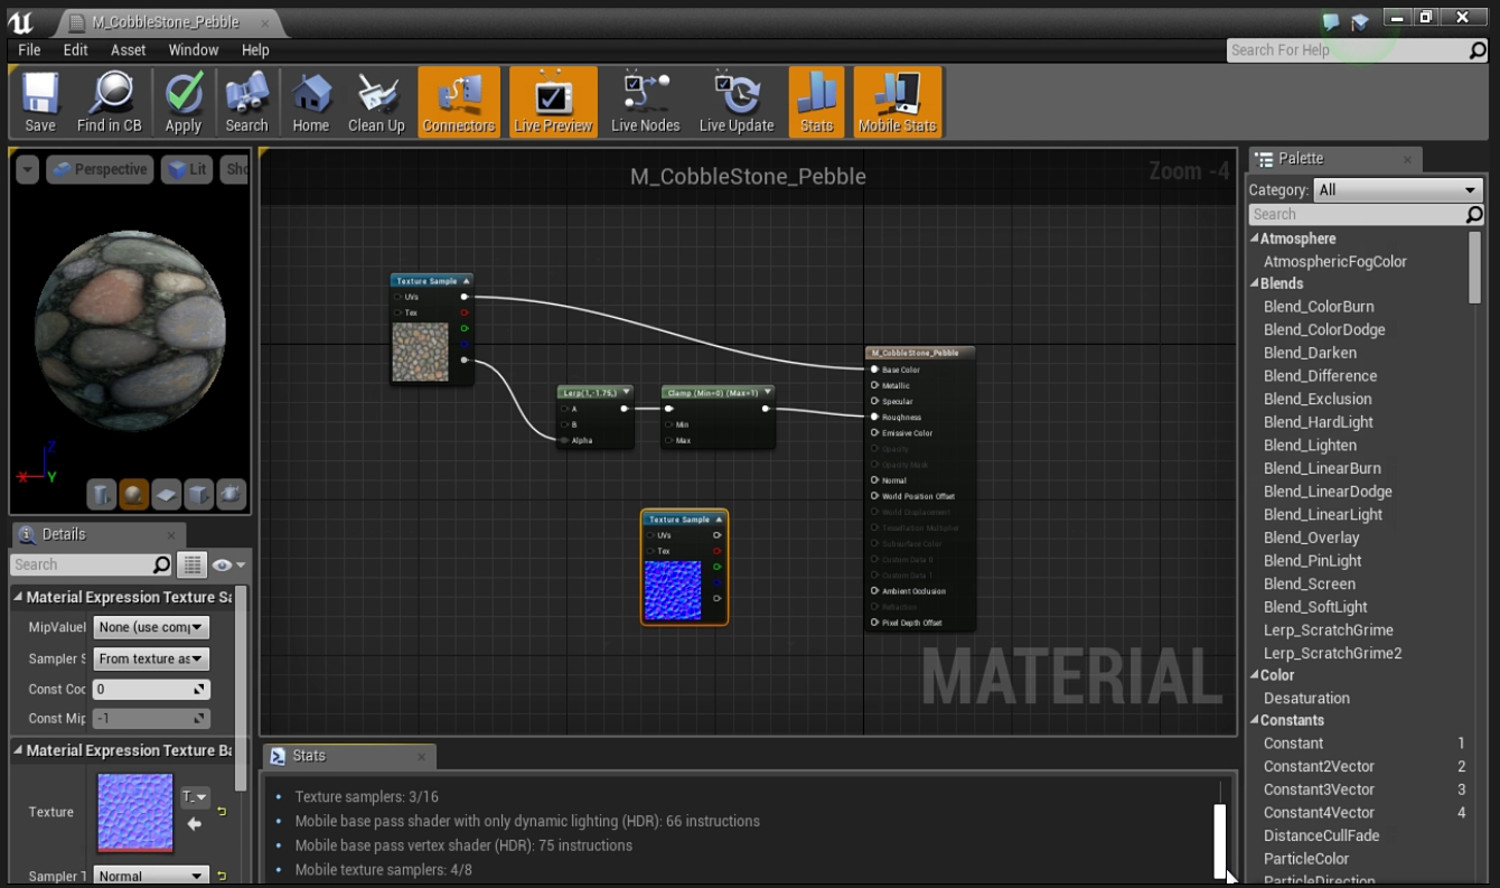Click the Save toolbar icon
Image resolution: width=1500 pixels, height=888 pixels.
40,102
